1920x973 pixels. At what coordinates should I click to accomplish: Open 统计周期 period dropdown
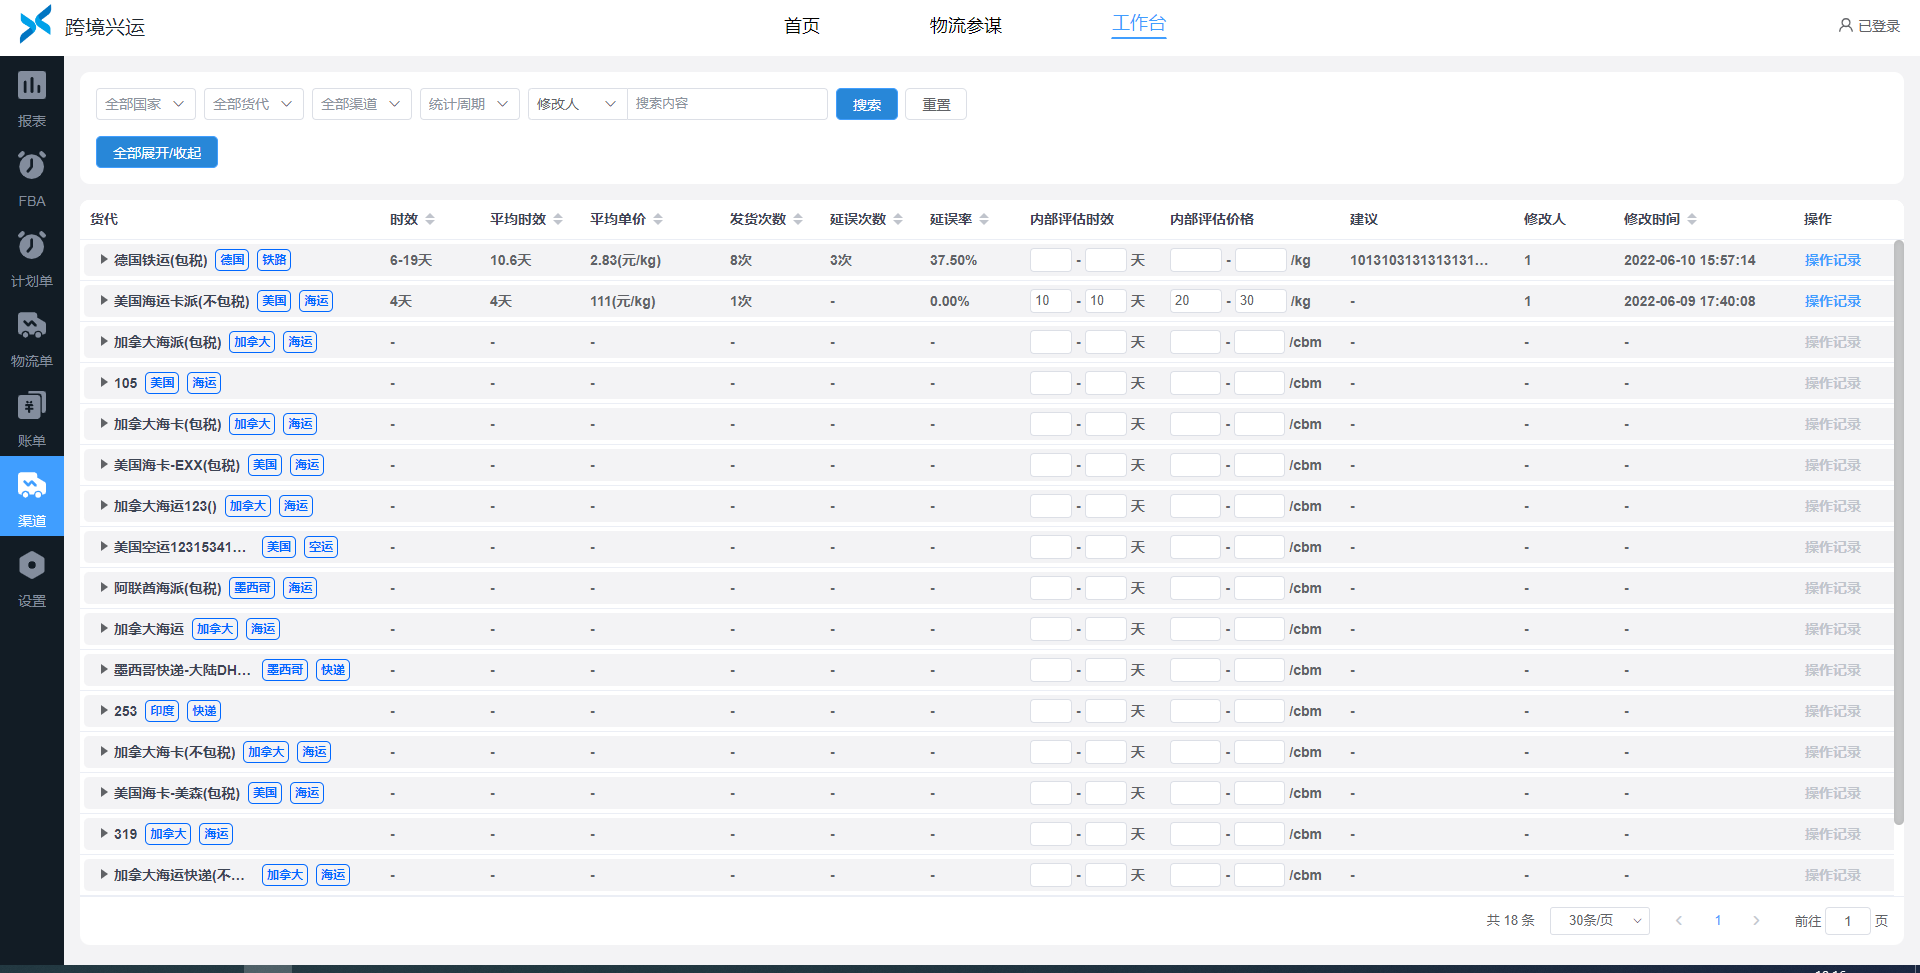[x=470, y=104]
